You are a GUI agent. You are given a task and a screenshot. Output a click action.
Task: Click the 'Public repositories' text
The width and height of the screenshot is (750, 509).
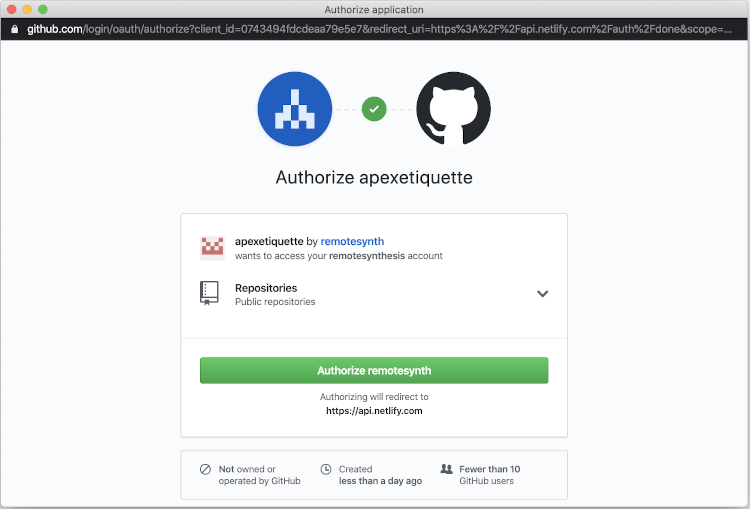pyautogui.click(x=275, y=302)
